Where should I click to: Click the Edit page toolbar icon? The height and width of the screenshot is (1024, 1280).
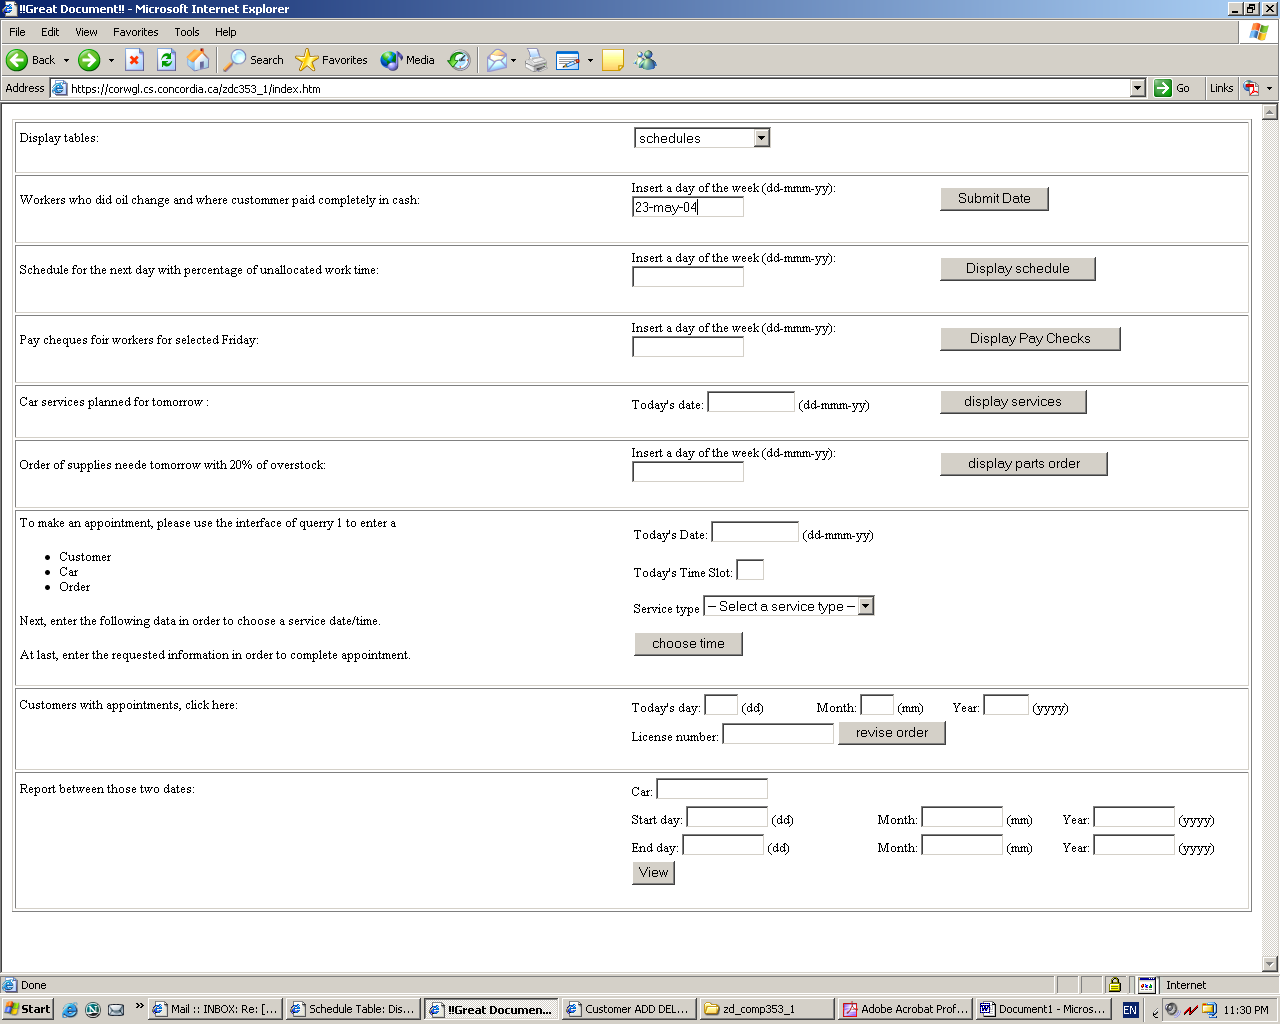(568, 60)
